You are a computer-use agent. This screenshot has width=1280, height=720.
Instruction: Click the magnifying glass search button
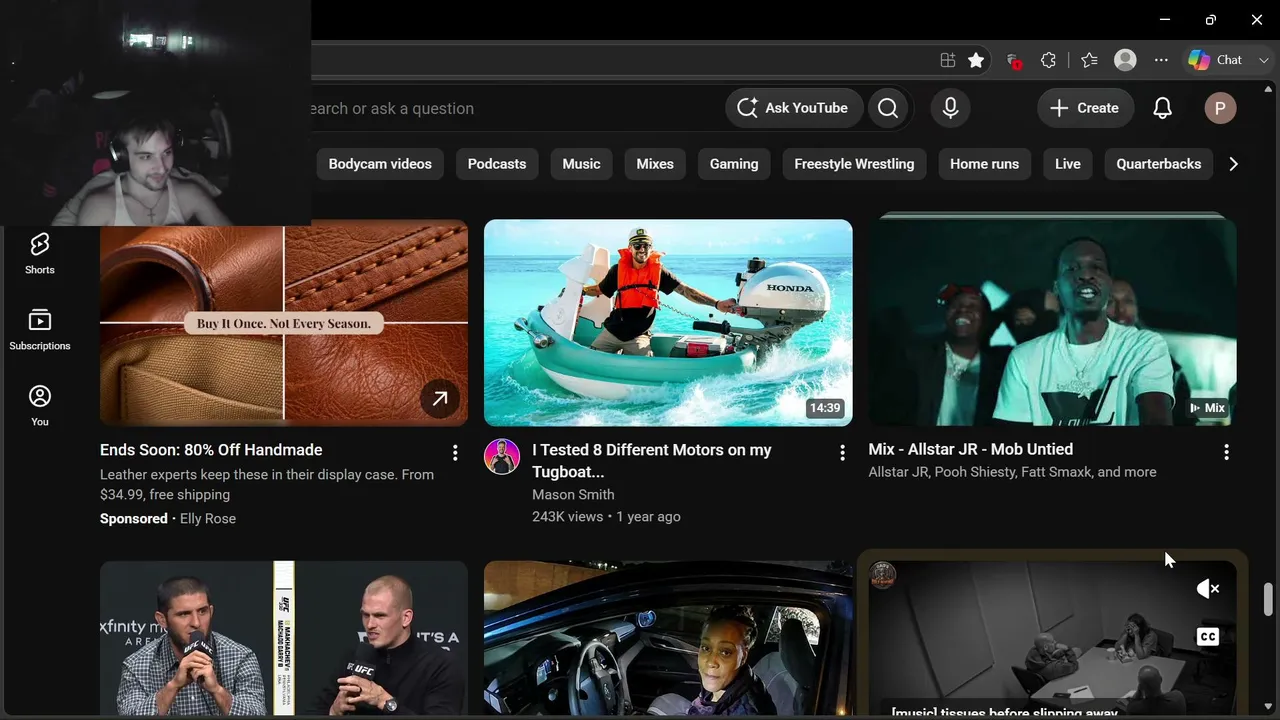click(888, 108)
